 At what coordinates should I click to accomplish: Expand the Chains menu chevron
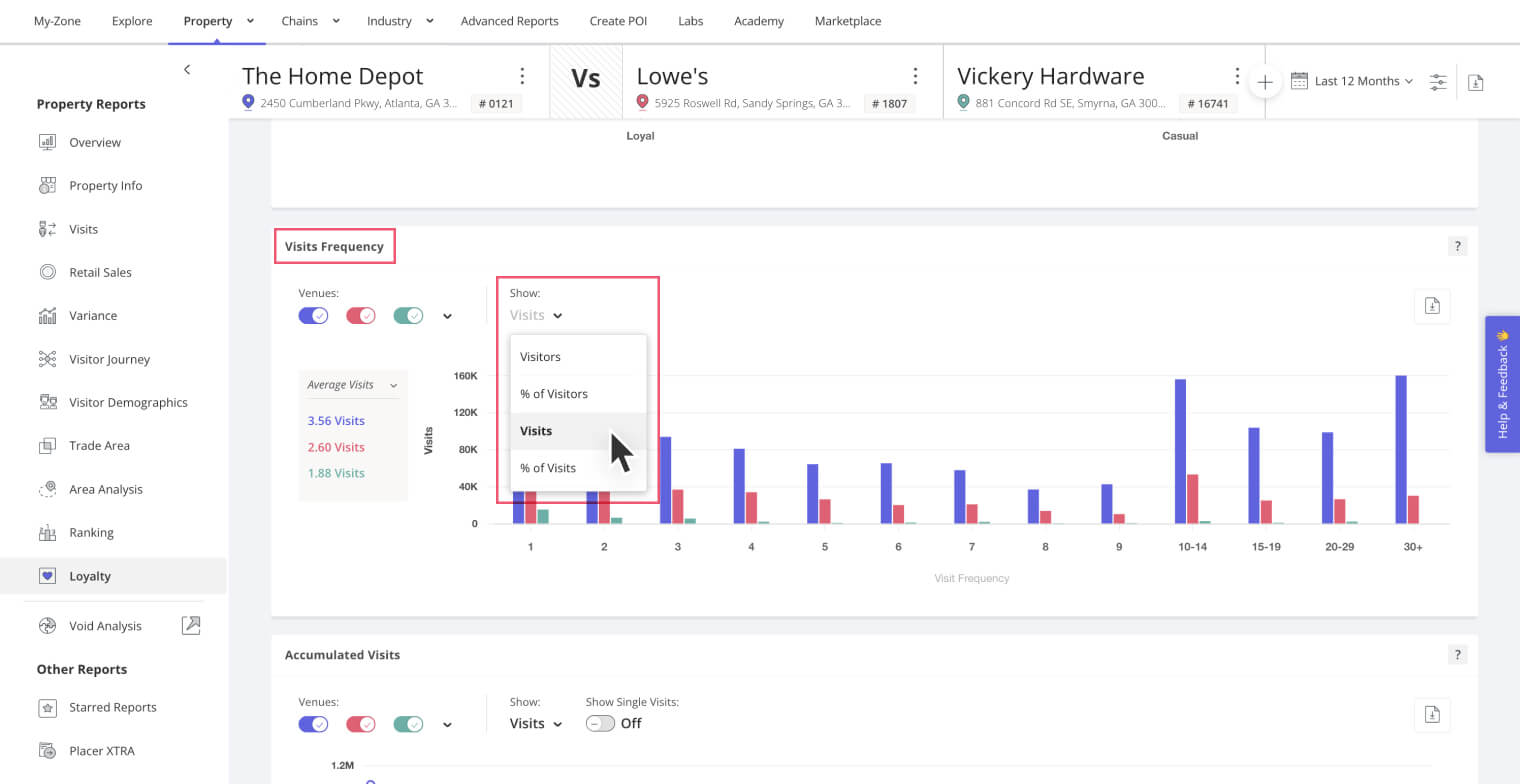pos(336,20)
